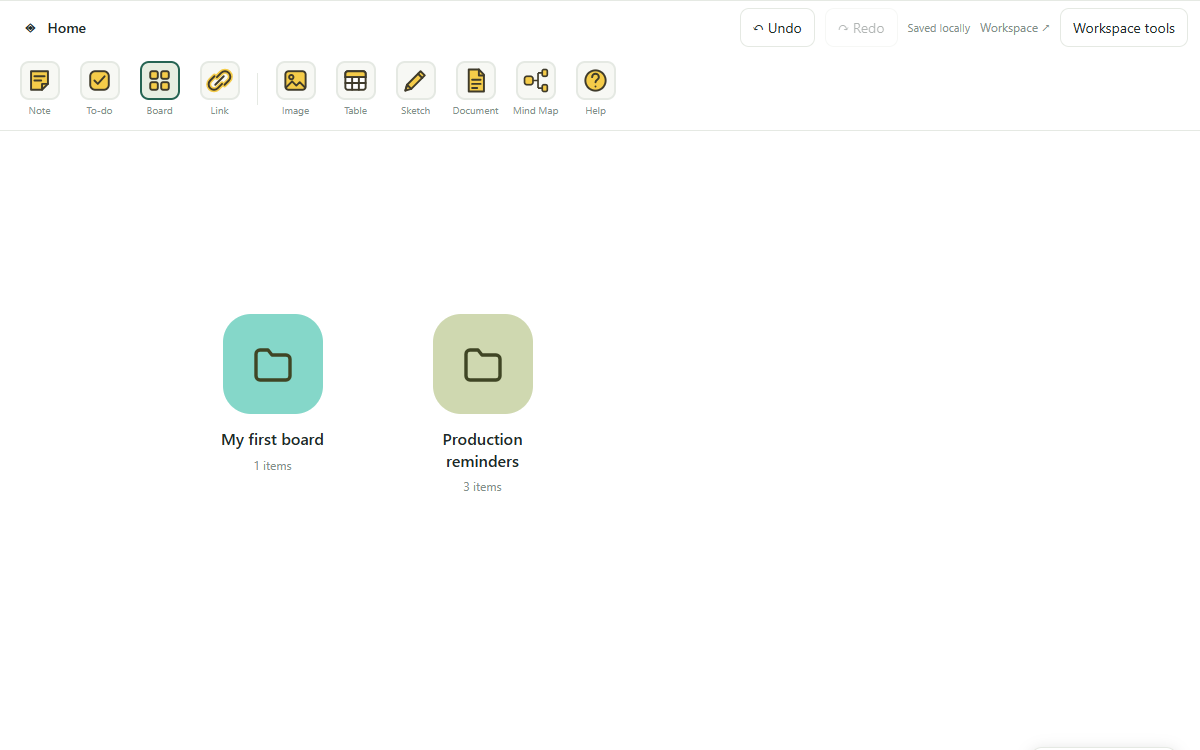The width and height of the screenshot is (1200, 750).
Task: Select the To-do tool
Action: [100, 81]
